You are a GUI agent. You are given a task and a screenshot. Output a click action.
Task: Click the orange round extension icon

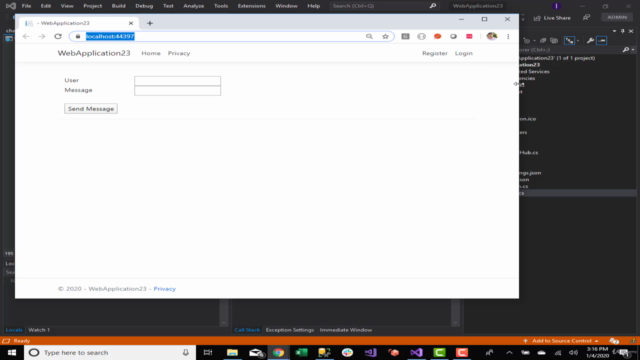click(x=438, y=36)
